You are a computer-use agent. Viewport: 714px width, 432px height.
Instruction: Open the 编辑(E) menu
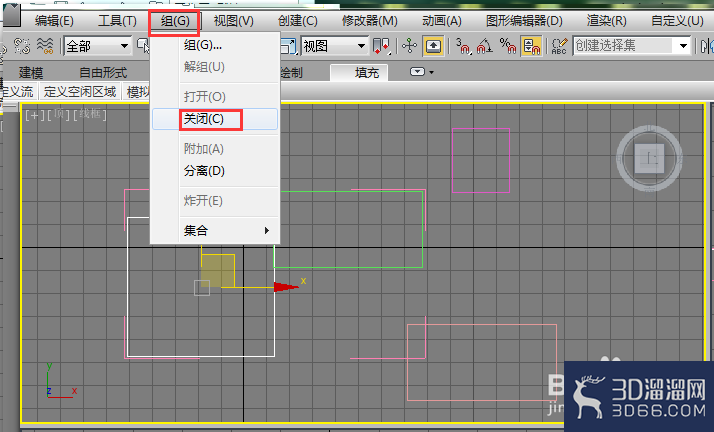(54, 21)
